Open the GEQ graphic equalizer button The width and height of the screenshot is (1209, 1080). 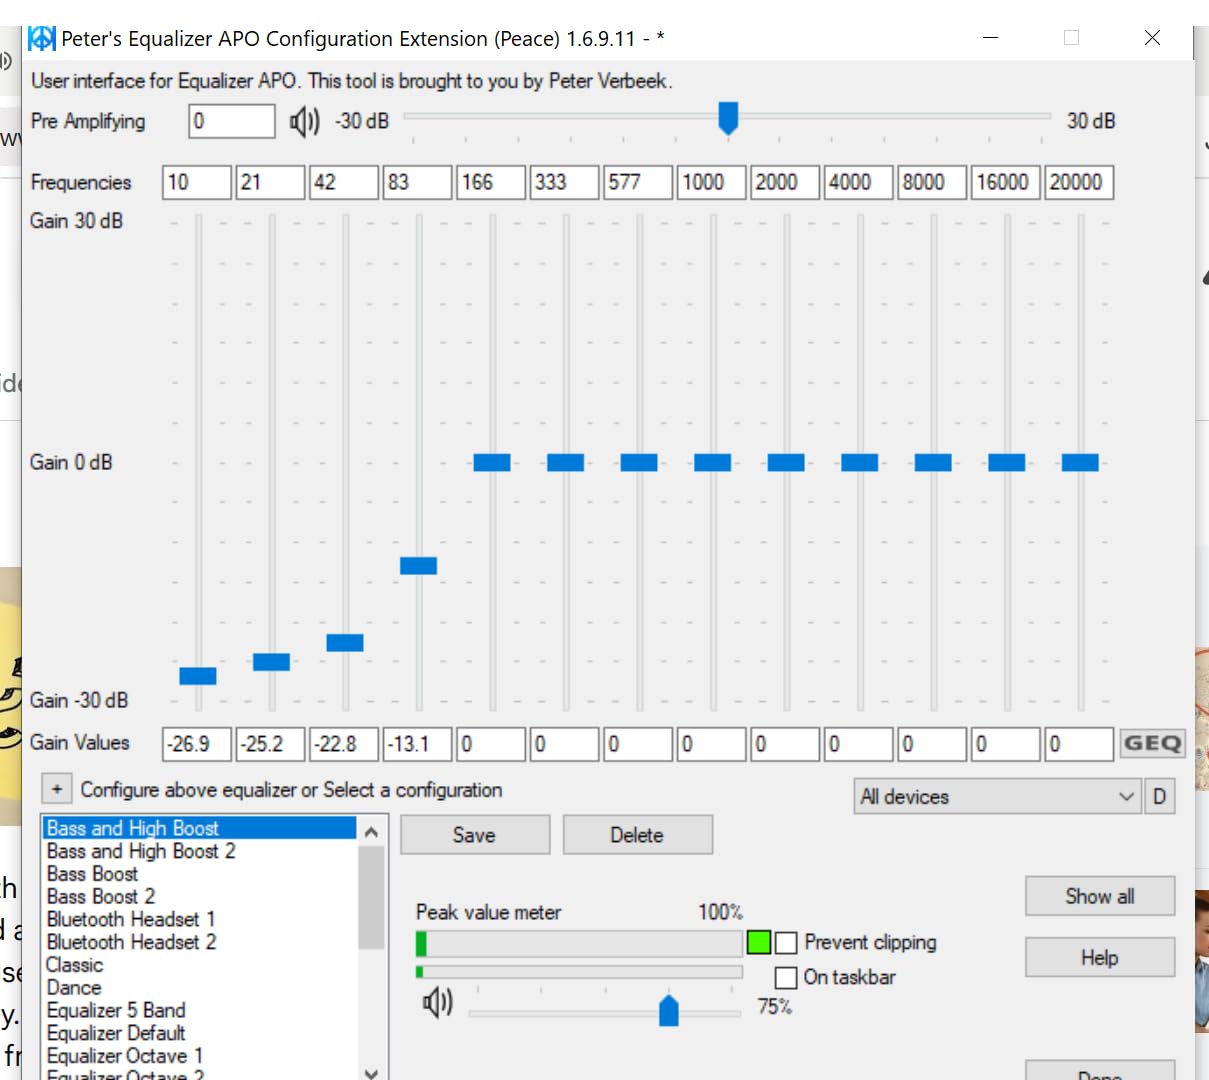1152,743
